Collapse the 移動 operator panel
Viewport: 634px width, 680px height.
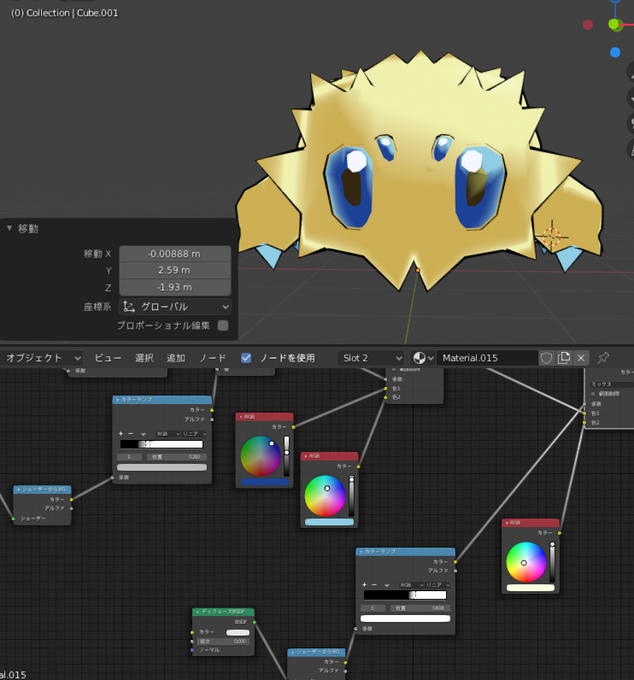9,228
